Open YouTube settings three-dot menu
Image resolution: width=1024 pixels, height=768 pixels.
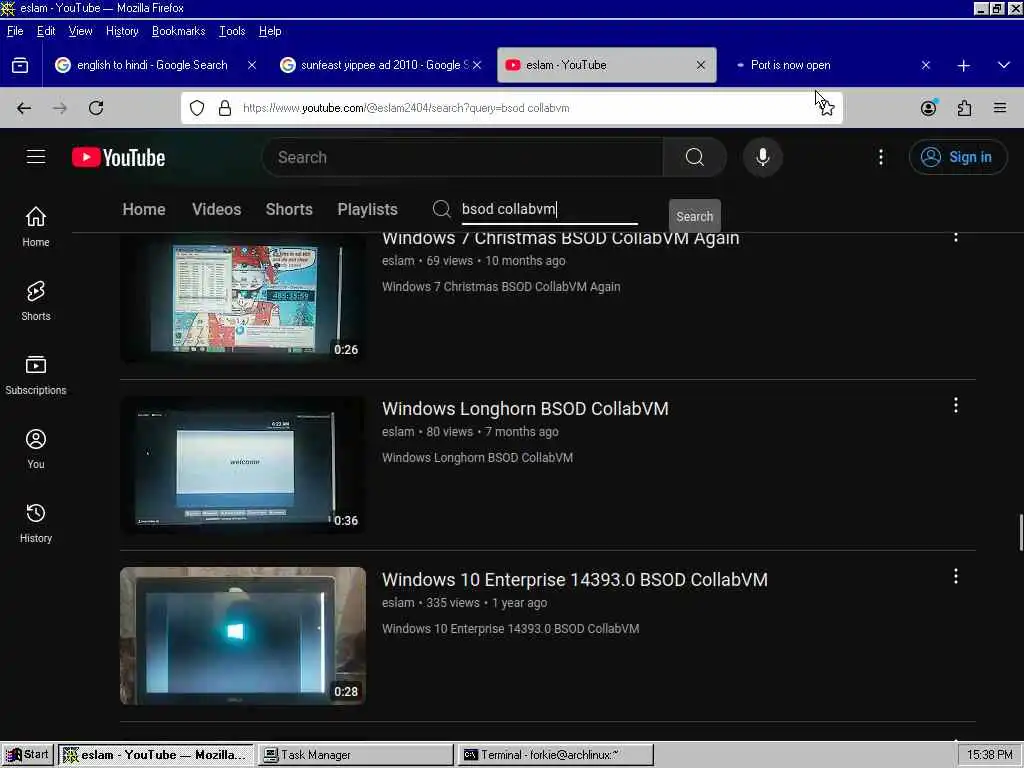pos(880,157)
